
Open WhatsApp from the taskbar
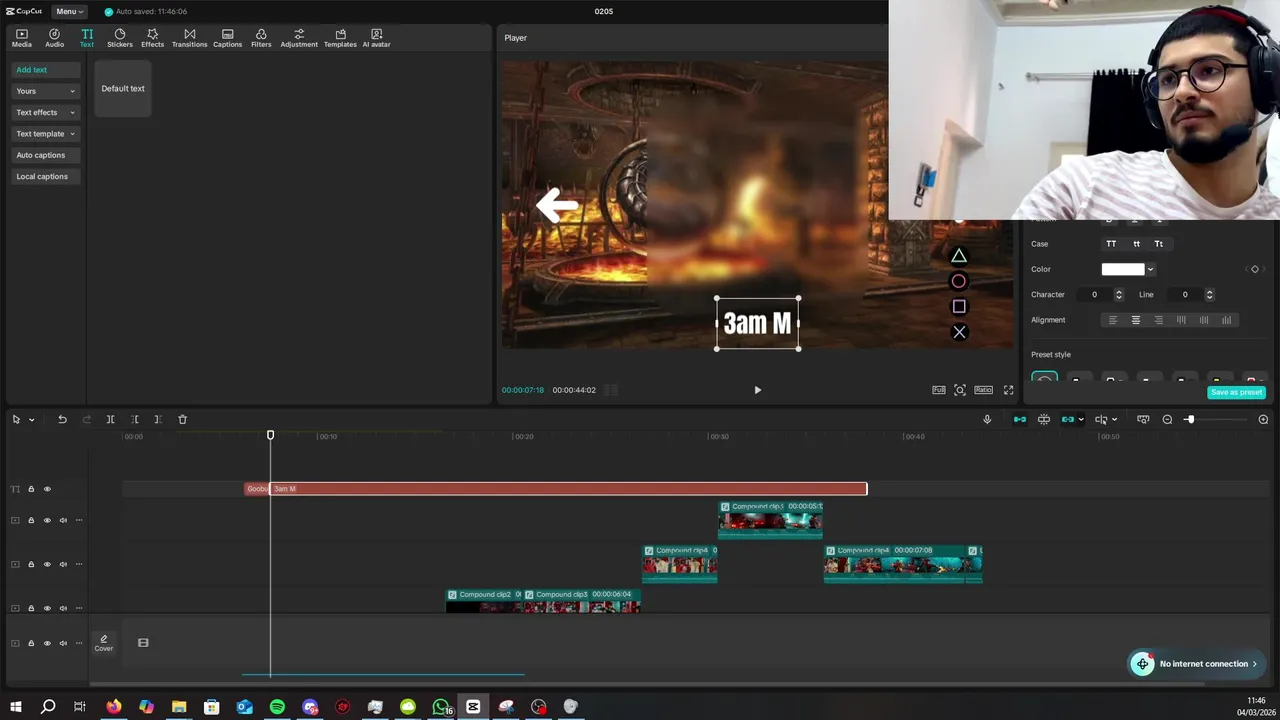pos(440,707)
